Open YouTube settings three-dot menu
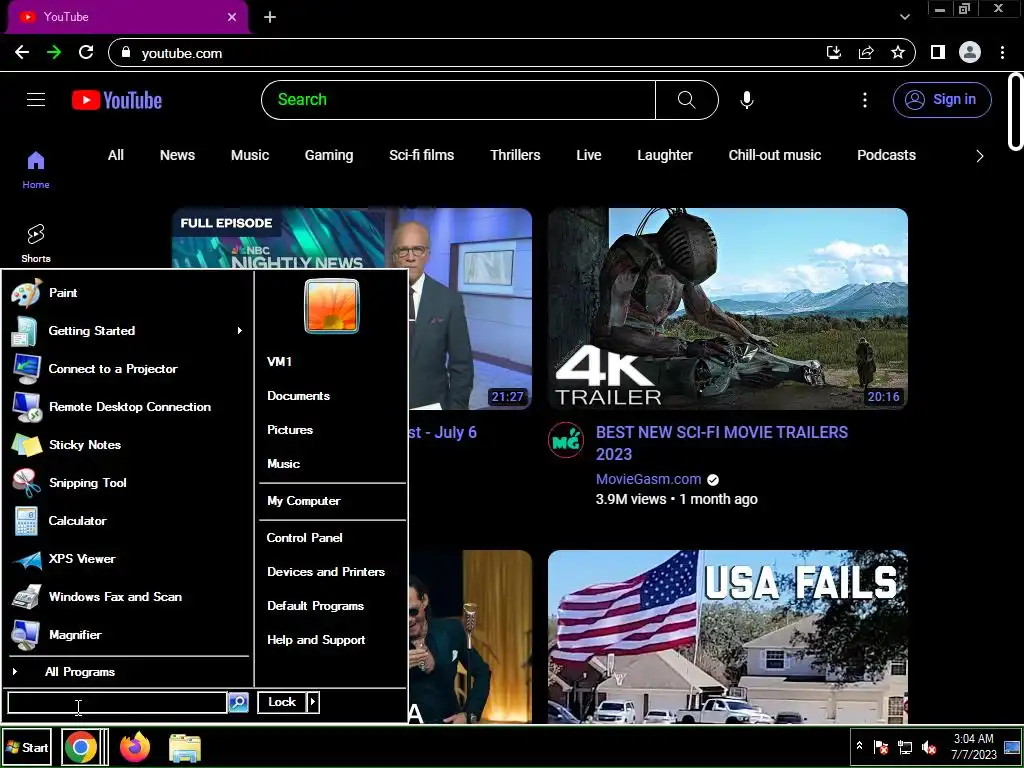Screen dimensions: 1024x768 pos(865,100)
